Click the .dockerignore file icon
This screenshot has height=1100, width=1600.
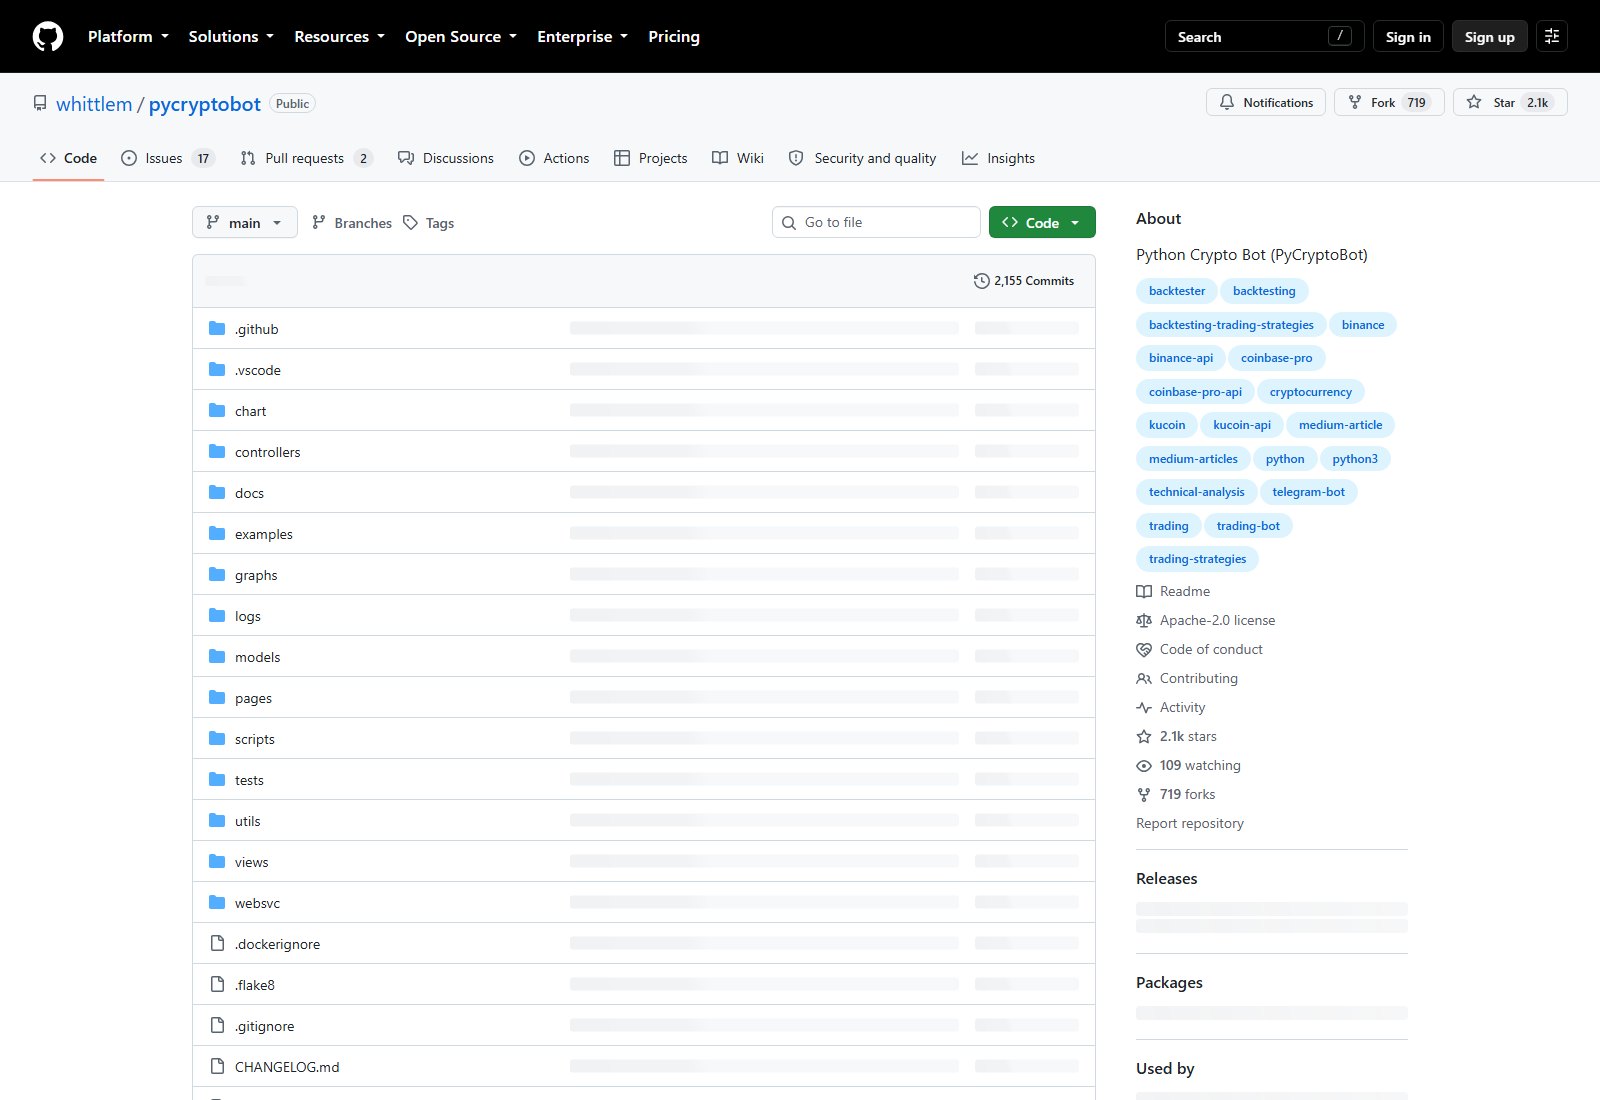tap(217, 943)
